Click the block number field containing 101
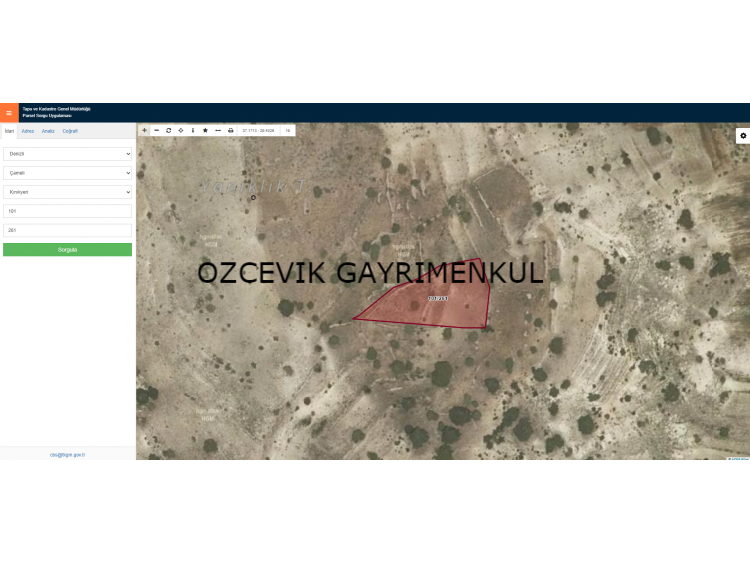This screenshot has width=750, height=562. coord(67,211)
